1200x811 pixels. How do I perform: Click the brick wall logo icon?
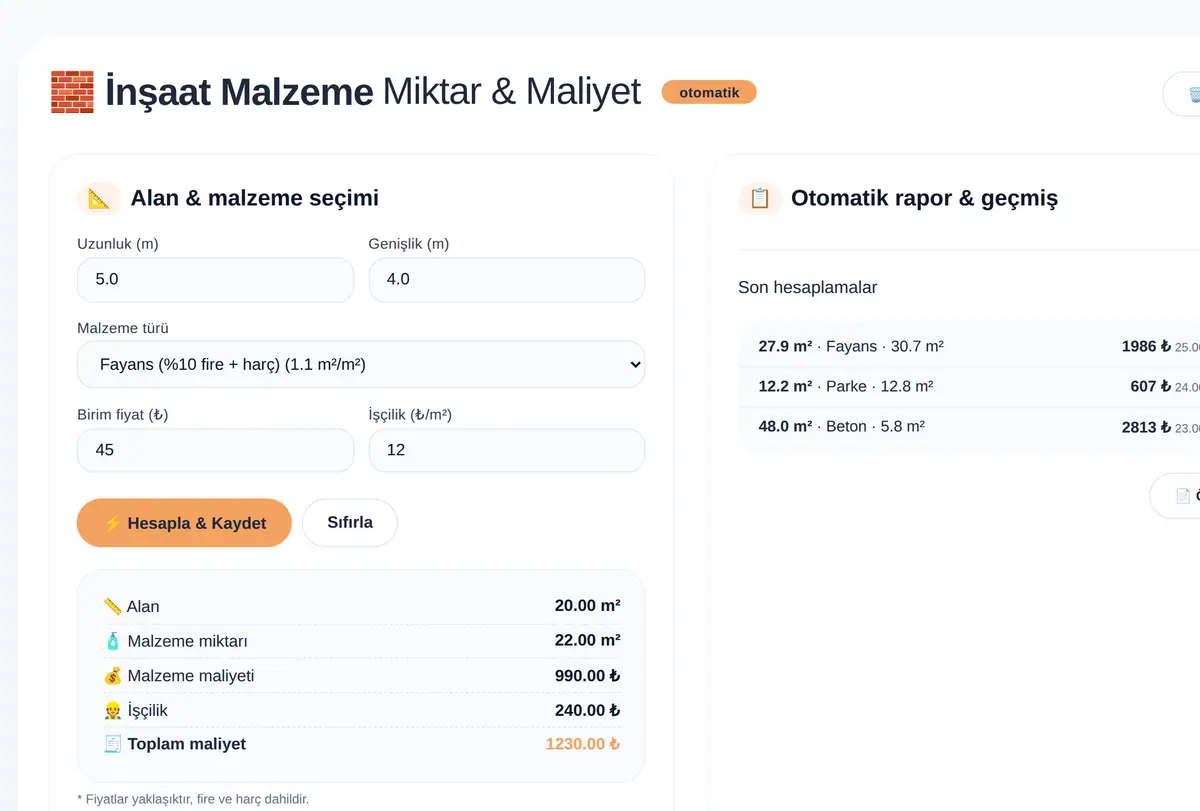point(72,92)
